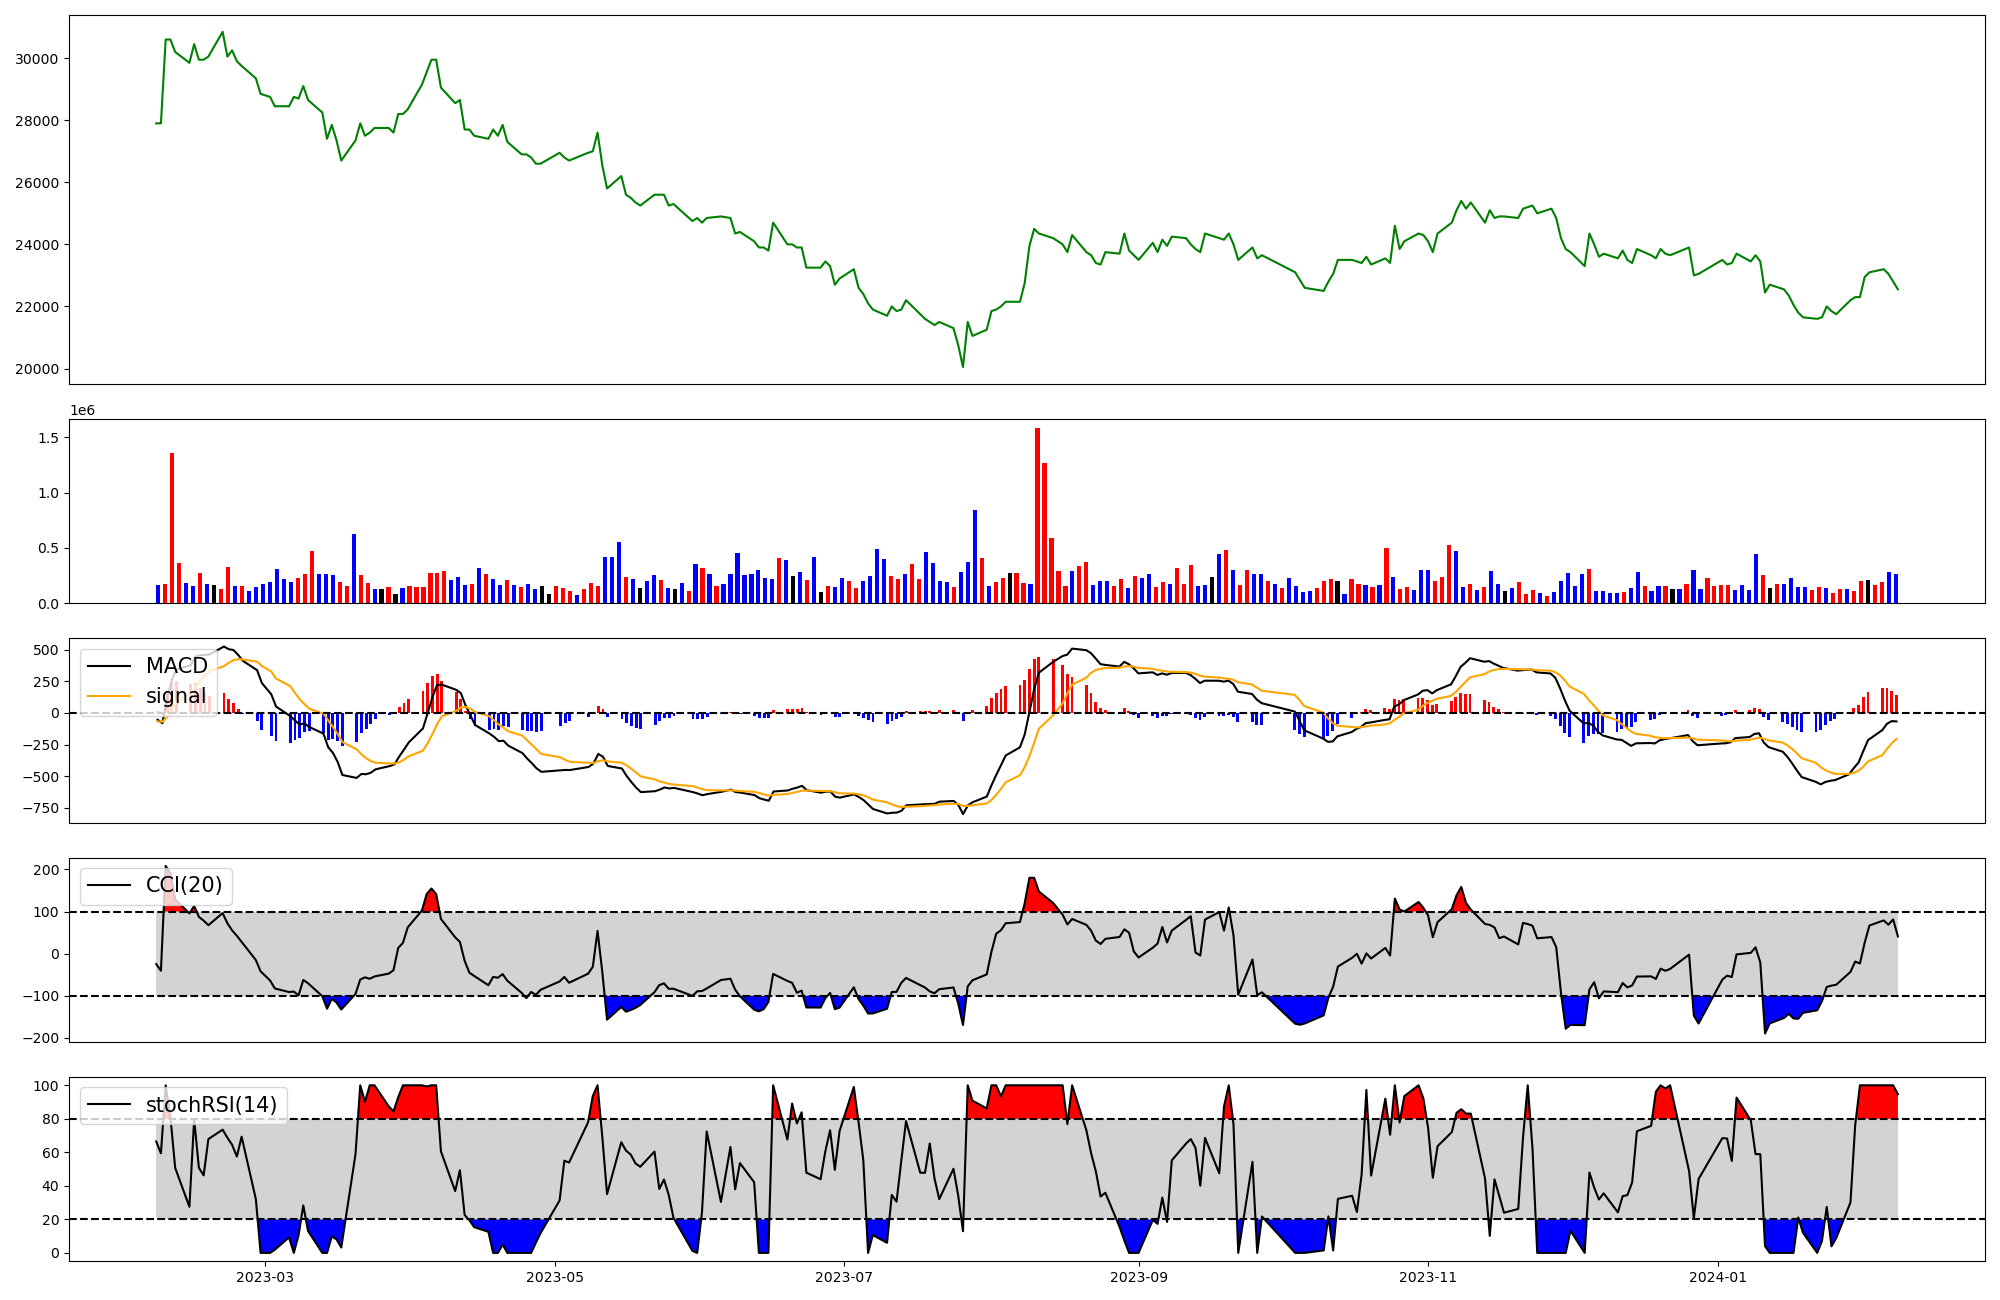This screenshot has height=1300, width=2000.
Task: Click the signal legend text
Action: click(x=176, y=696)
